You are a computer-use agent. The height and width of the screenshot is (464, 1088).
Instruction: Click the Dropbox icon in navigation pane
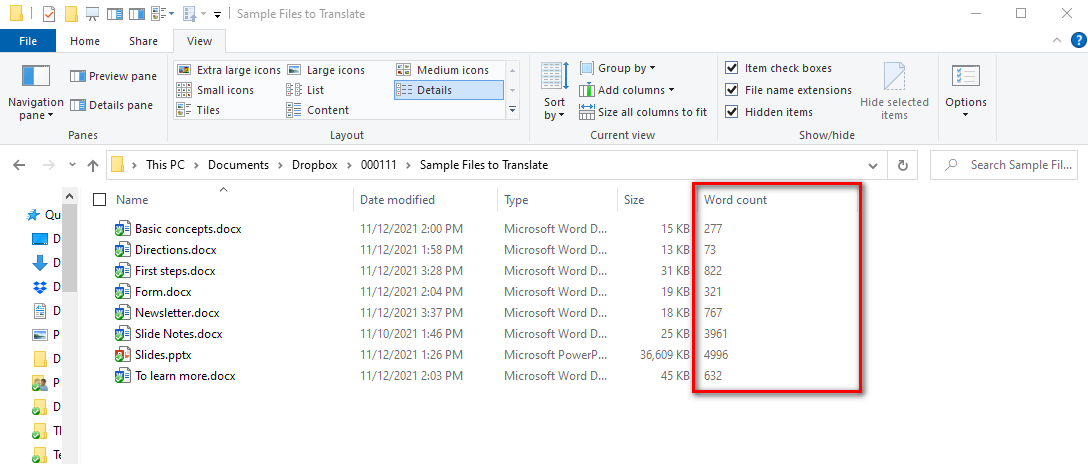[40, 286]
